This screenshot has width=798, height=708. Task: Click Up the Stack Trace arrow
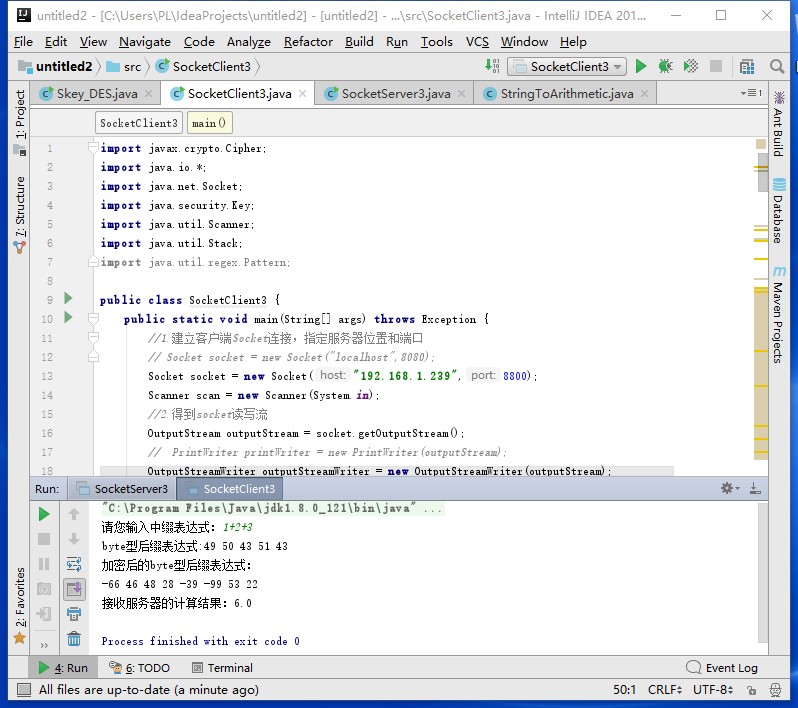pyautogui.click(x=74, y=514)
